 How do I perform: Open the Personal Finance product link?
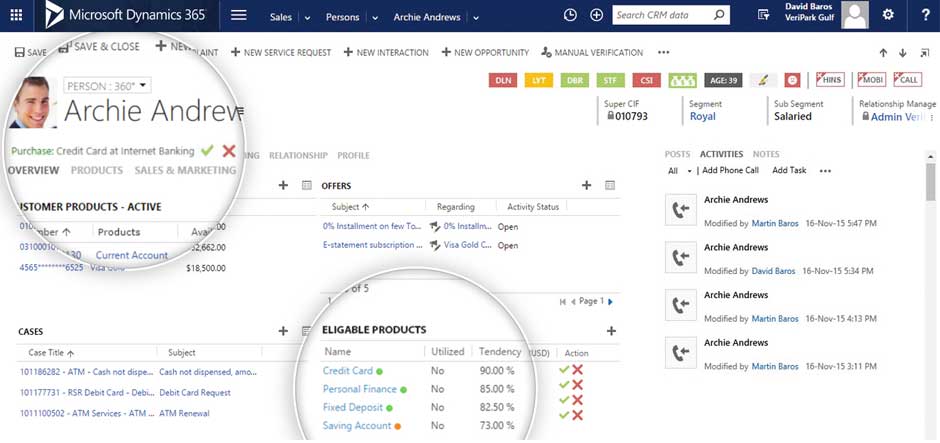(x=360, y=389)
